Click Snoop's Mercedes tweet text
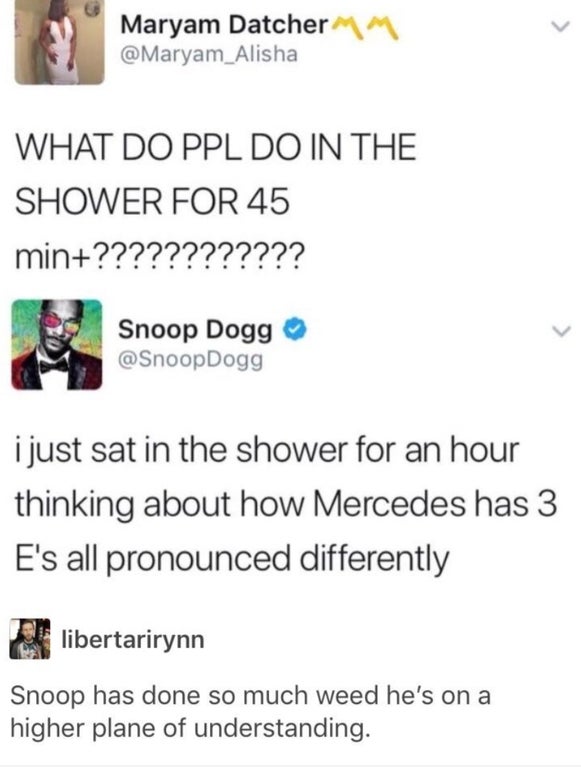Image resolution: width=581 pixels, height=768 pixels. coord(286,505)
